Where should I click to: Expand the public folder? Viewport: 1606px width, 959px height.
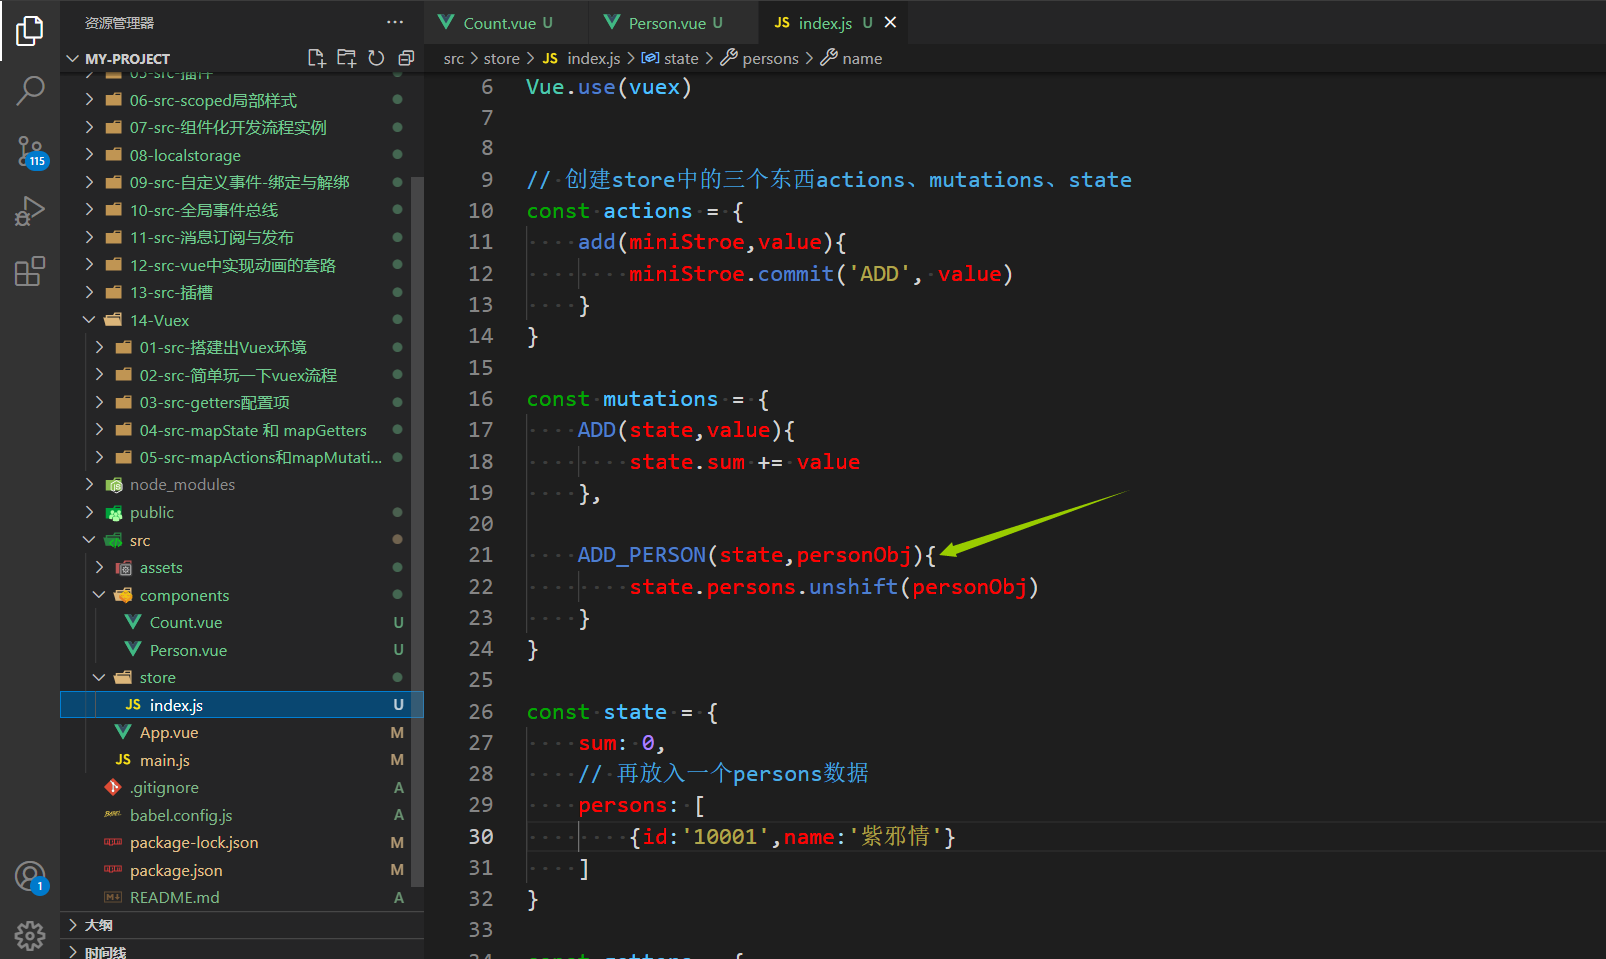(89, 512)
